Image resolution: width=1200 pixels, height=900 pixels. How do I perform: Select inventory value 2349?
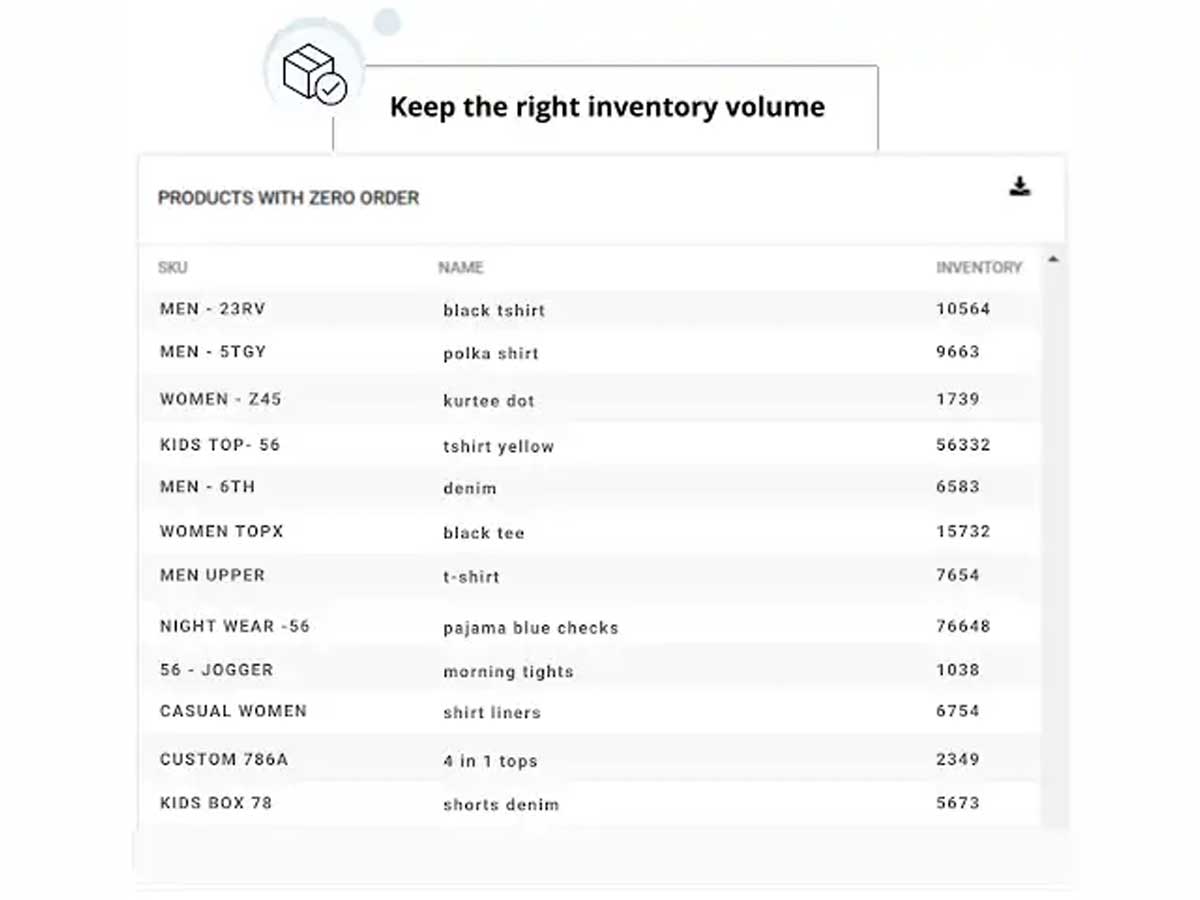click(x=958, y=759)
